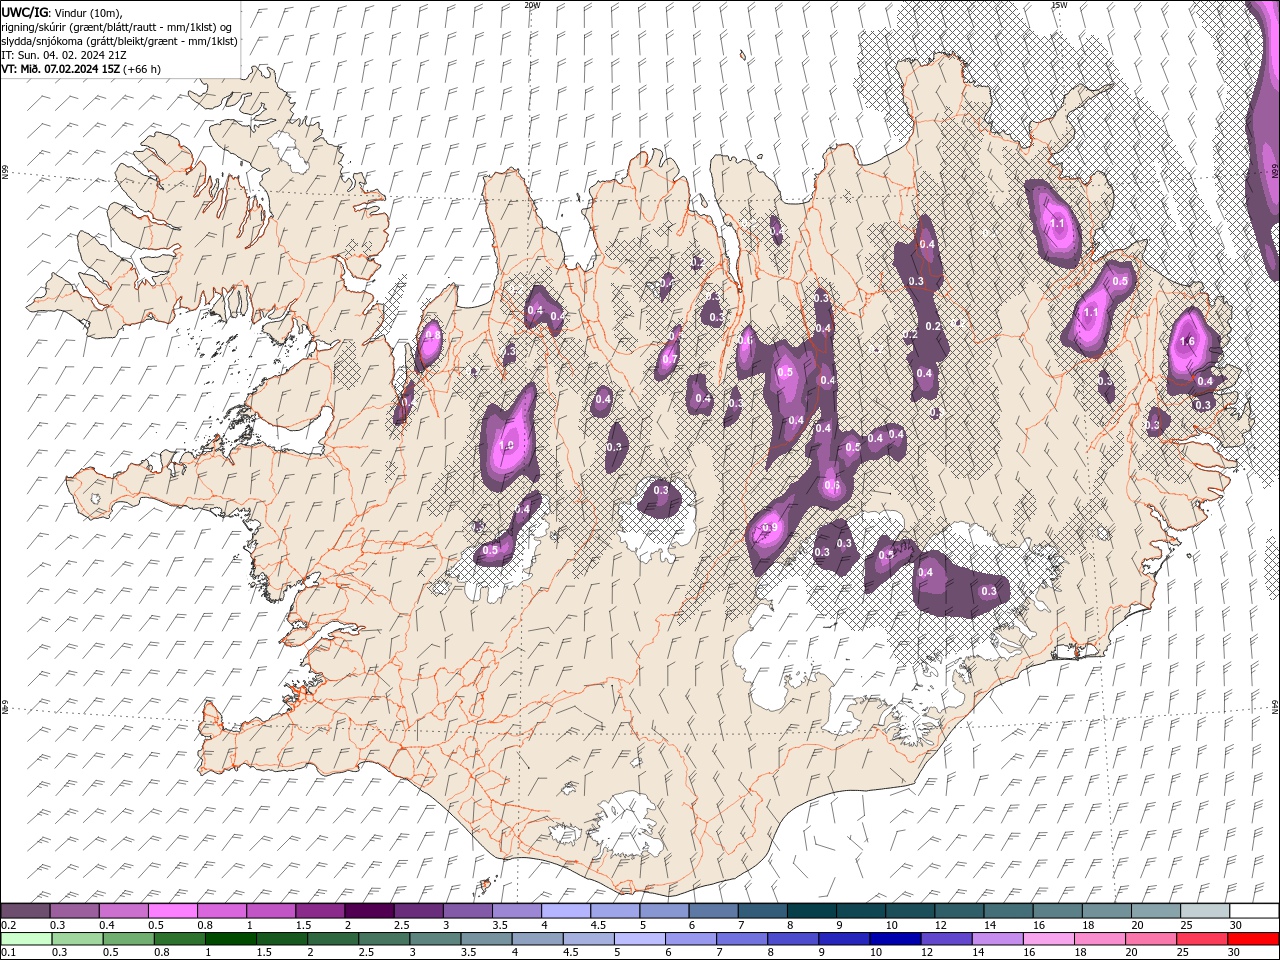Click the '66N' latitude label on right edge
1280x960 pixels.
tap(1275, 172)
